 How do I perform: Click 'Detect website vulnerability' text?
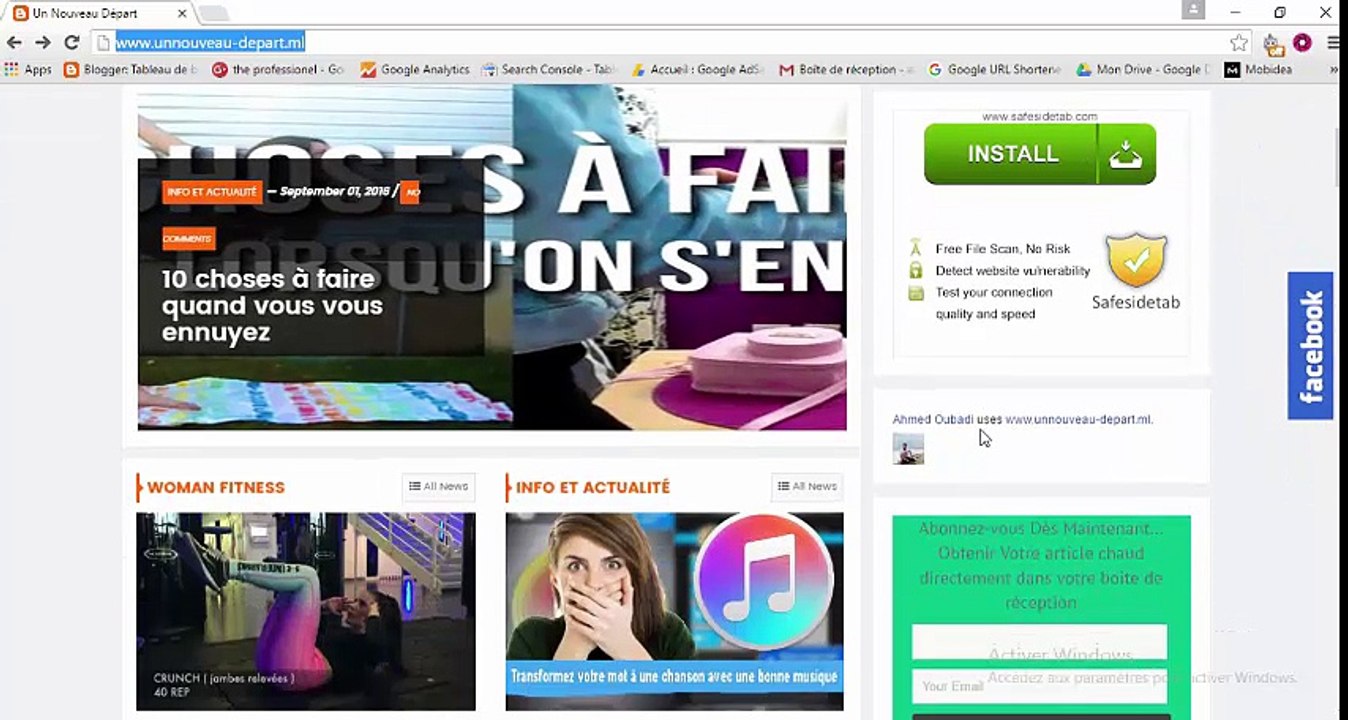1013,271
